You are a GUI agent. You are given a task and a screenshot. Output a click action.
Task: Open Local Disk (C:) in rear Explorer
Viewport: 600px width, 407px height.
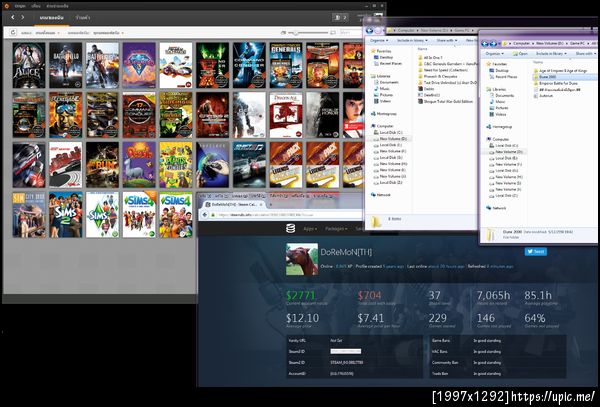pyautogui.click(x=387, y=132)
